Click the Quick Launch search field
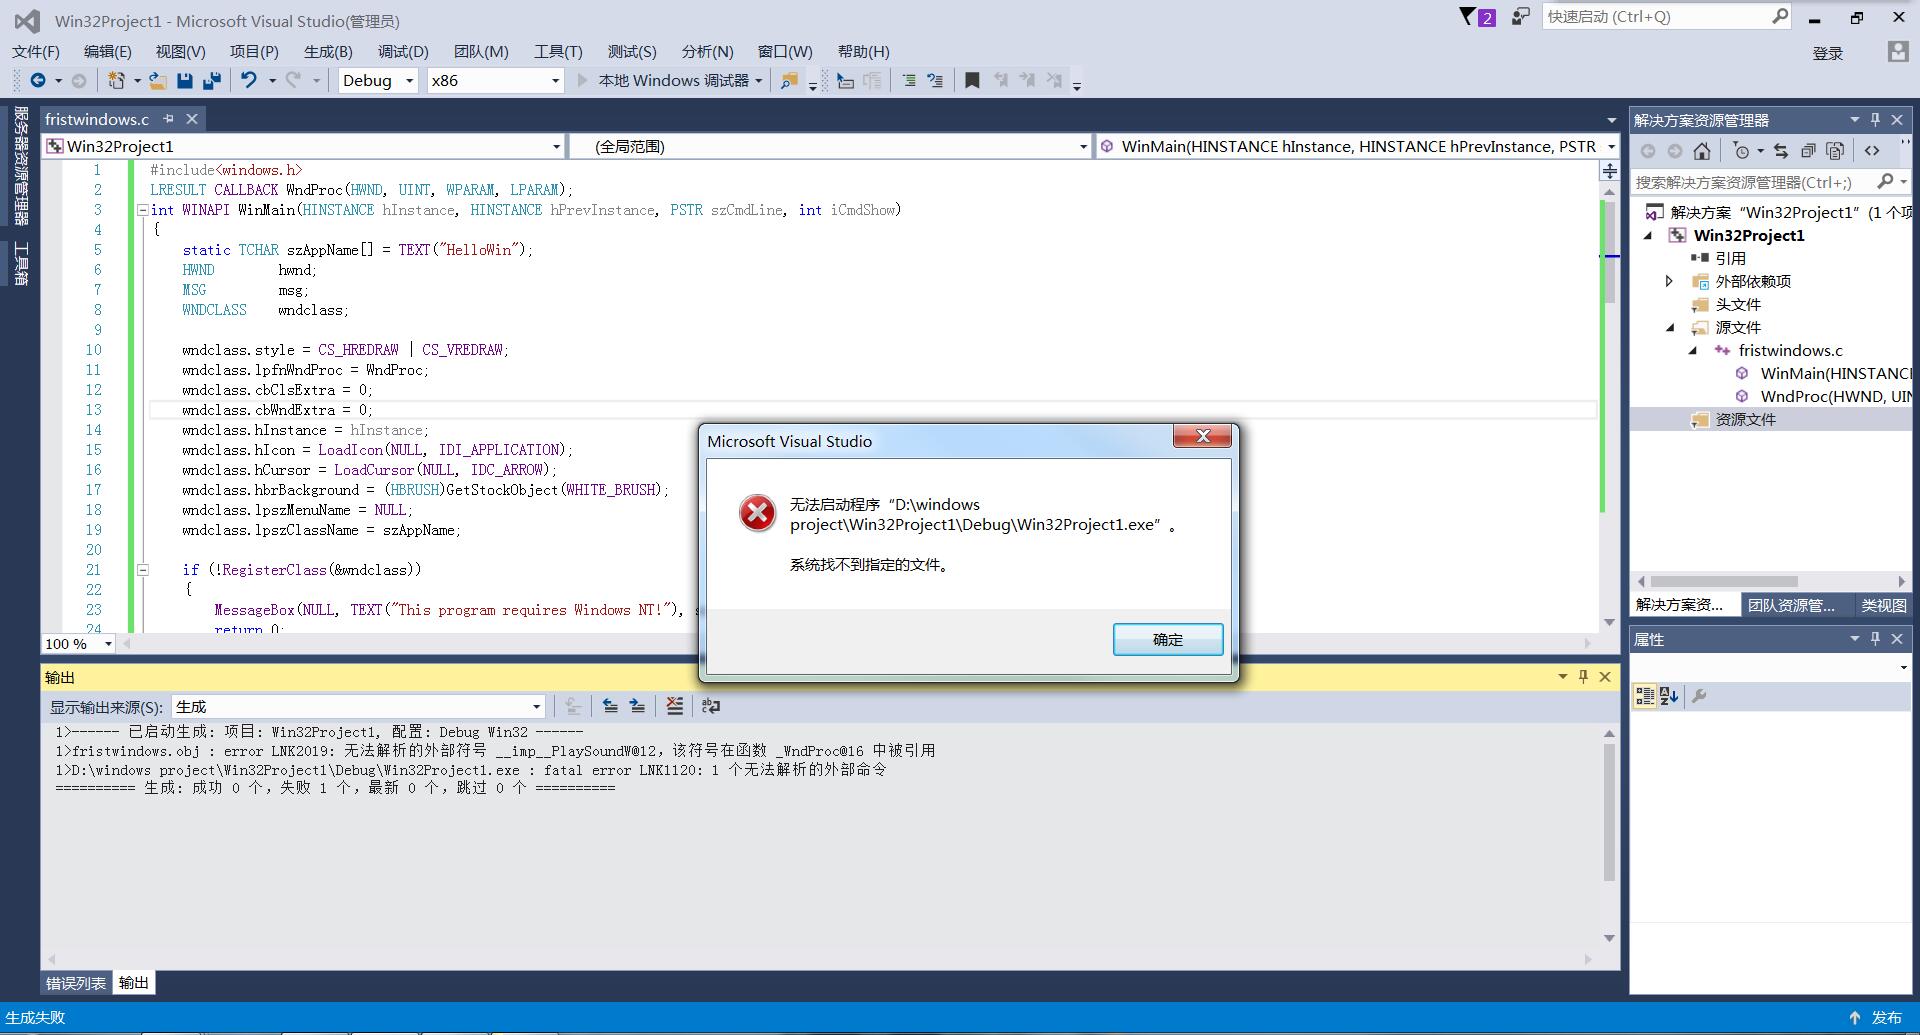 [1668, 17]
